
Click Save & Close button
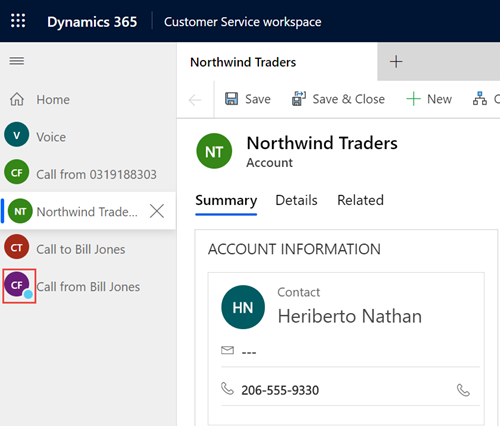338,99
